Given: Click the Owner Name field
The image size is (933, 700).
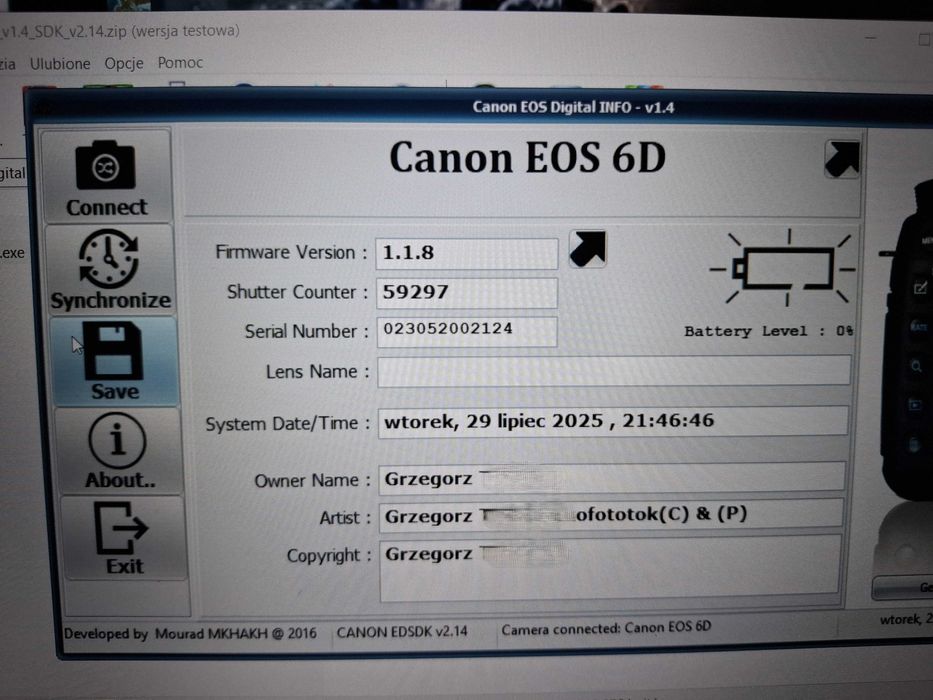Looking at the screenshot, I should click(x=612, y=479).
